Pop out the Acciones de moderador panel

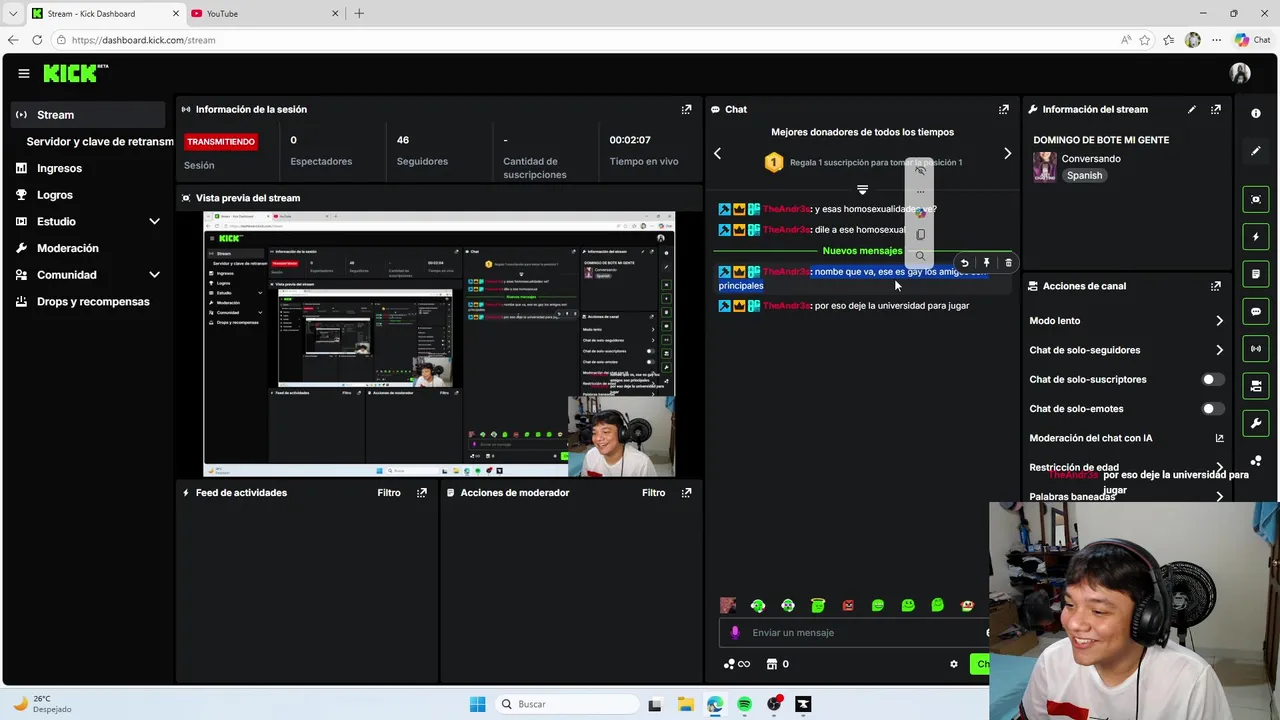(x=686, y=493)
